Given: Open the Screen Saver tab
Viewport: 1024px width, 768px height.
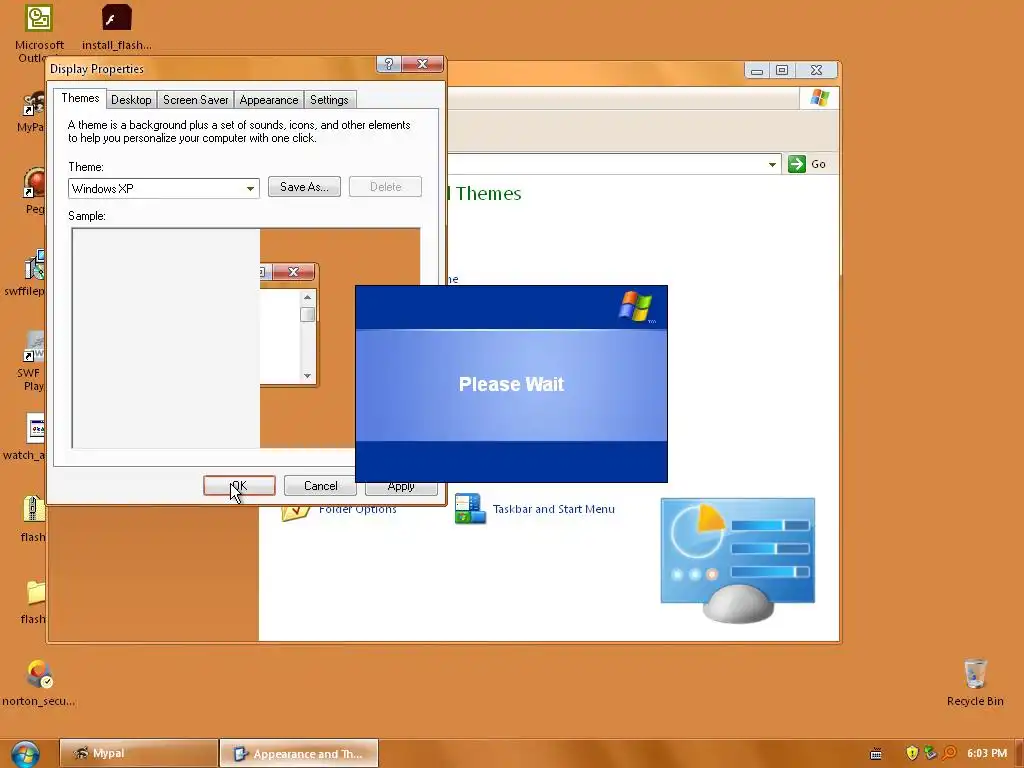Looking at the screenshot, I should [195, 100].
